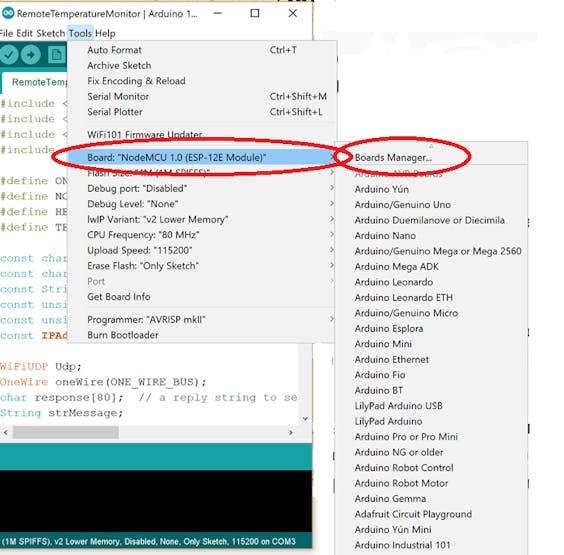Open Serial Monitor from Tools menu
564x555 pixels.
pos(202,96)
